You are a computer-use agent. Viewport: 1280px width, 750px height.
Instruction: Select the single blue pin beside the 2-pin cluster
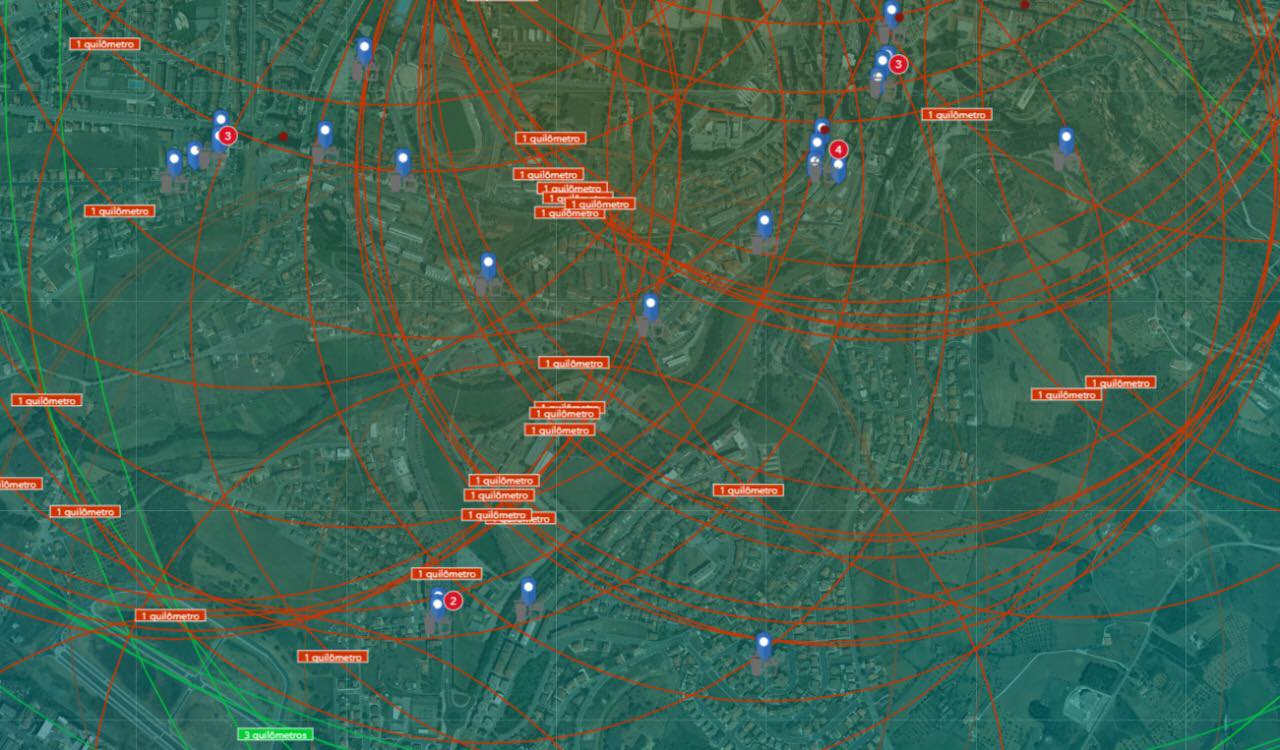coord(528,591)
